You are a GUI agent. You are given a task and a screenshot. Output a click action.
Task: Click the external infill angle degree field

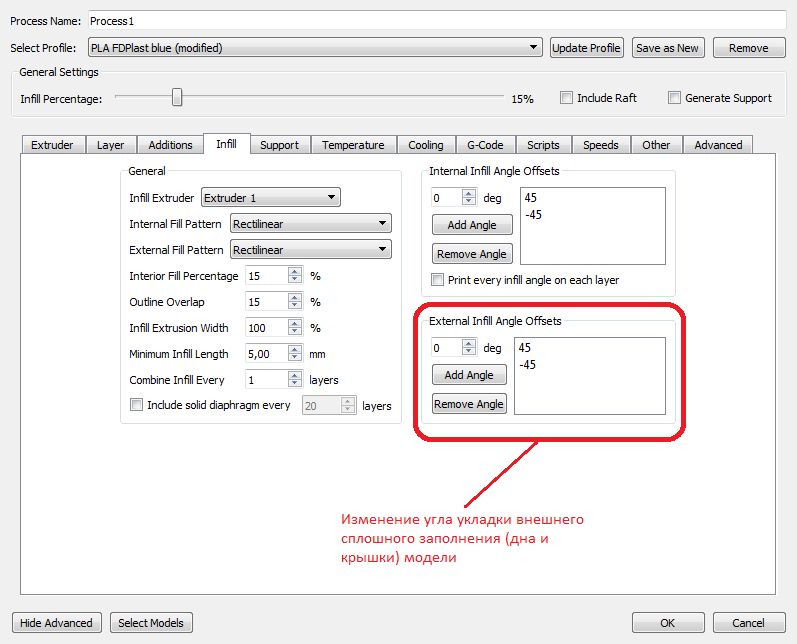pos(446,347)
